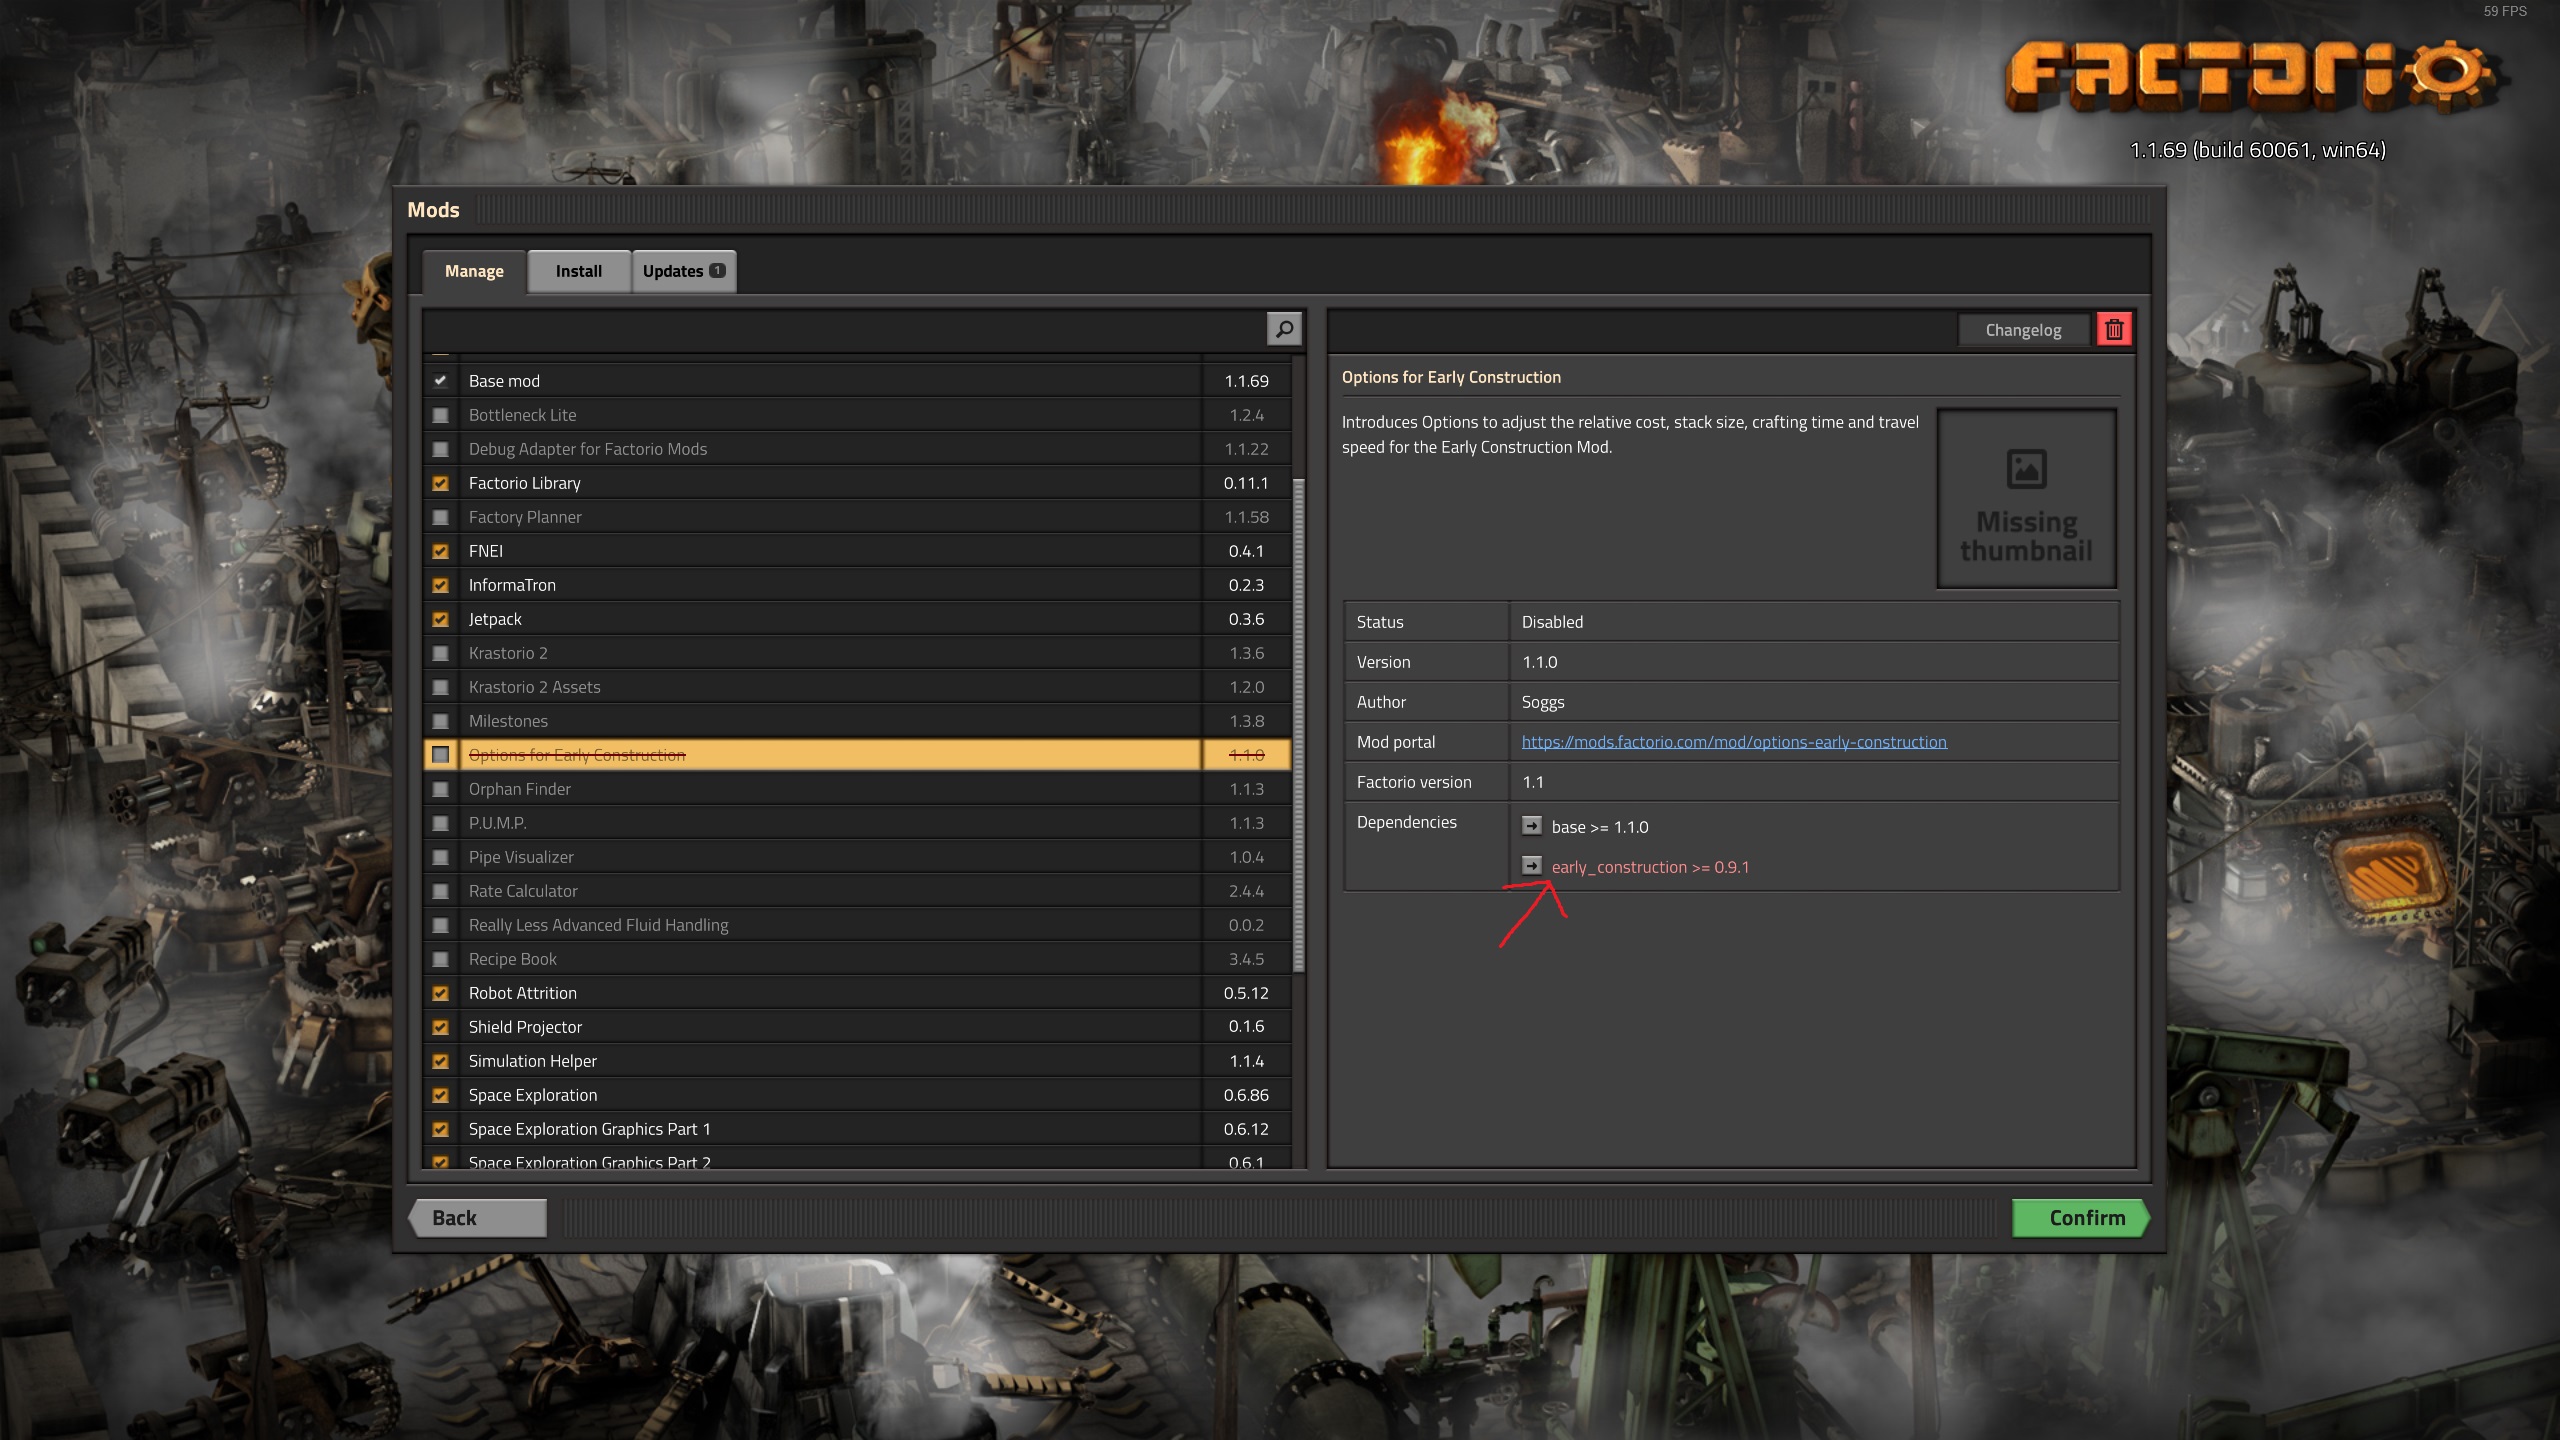Image resolution: width=2560 pixels, height=1440 pixels.
Task: Delete mod with red trash icon
Action: coord(2114,329)
